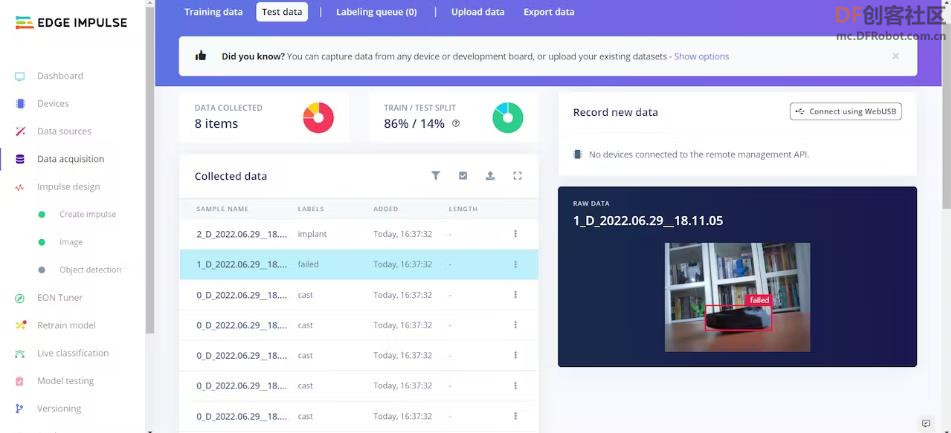Viewport: 951px width, 433px height.
Task: Click Connect using WebUSB button
Action: [845, 112]
